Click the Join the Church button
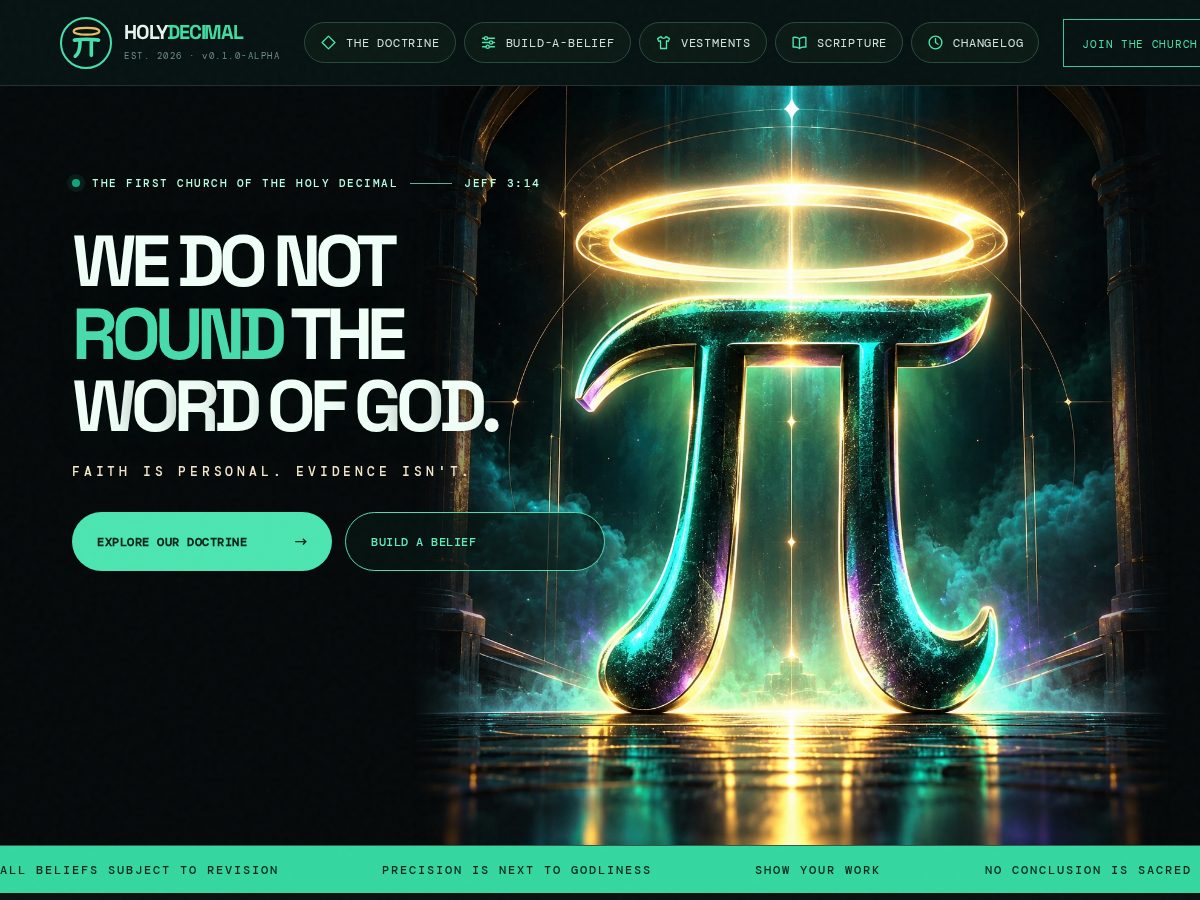The width and height of the screenshot is (1200, 900). click(1132, 43)
